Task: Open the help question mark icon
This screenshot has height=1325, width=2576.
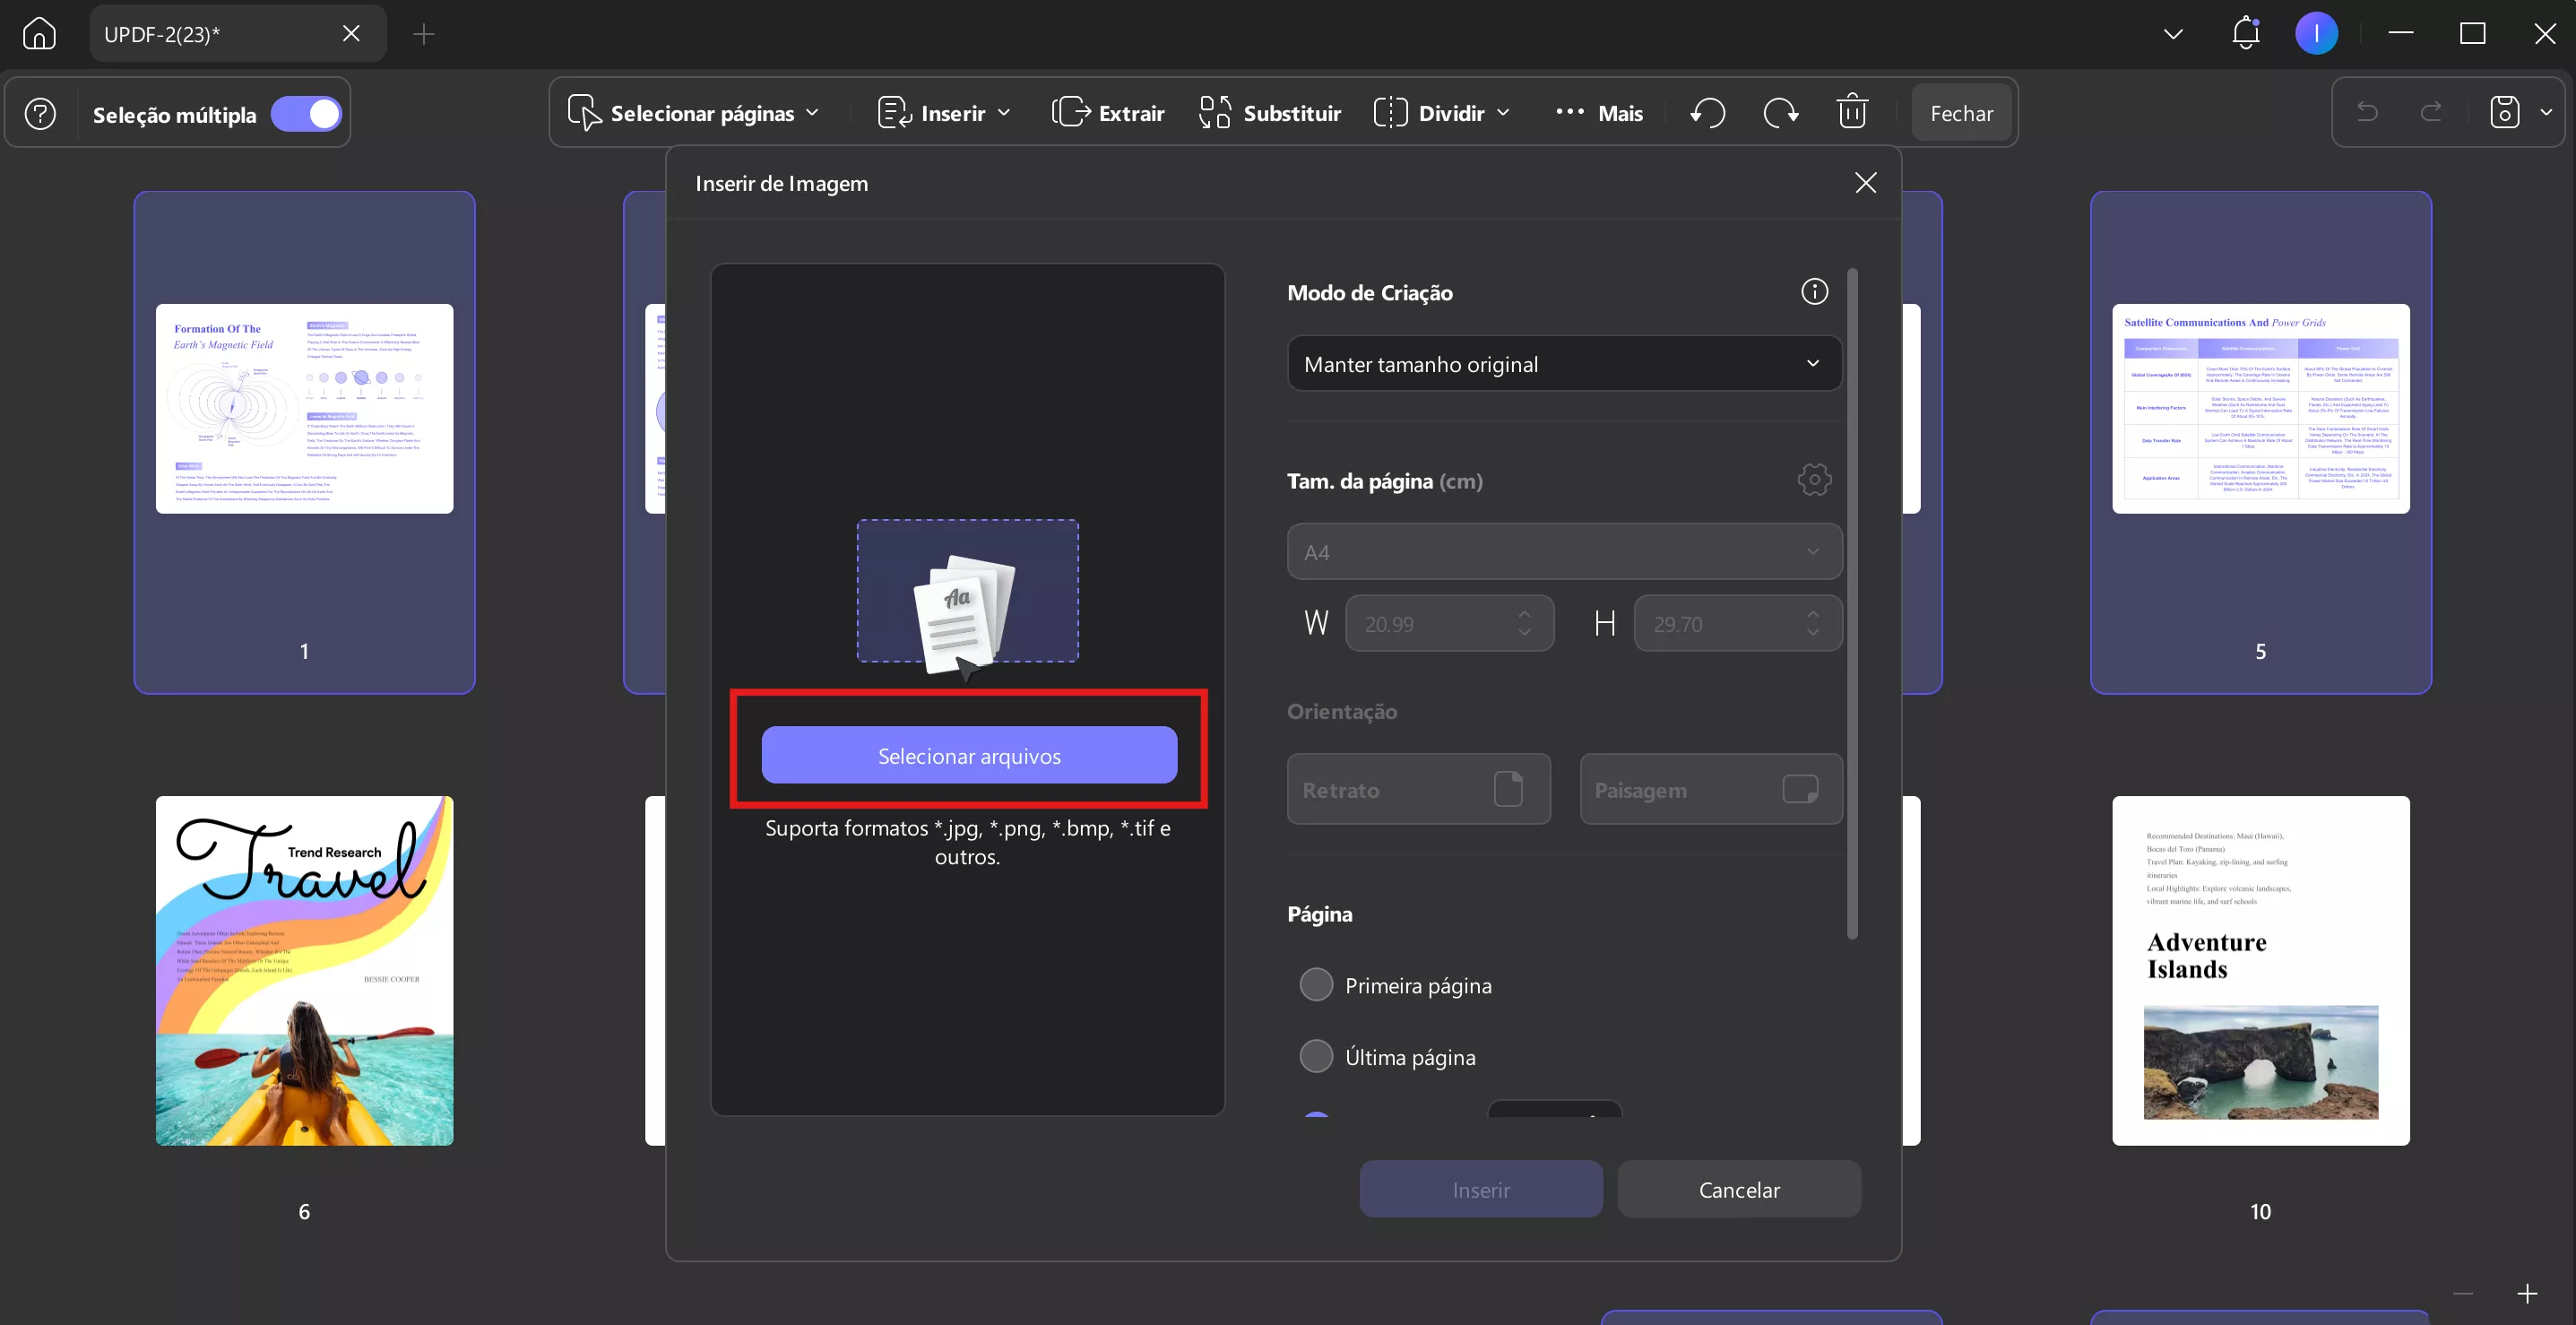Action: click(x=40, y=114)
